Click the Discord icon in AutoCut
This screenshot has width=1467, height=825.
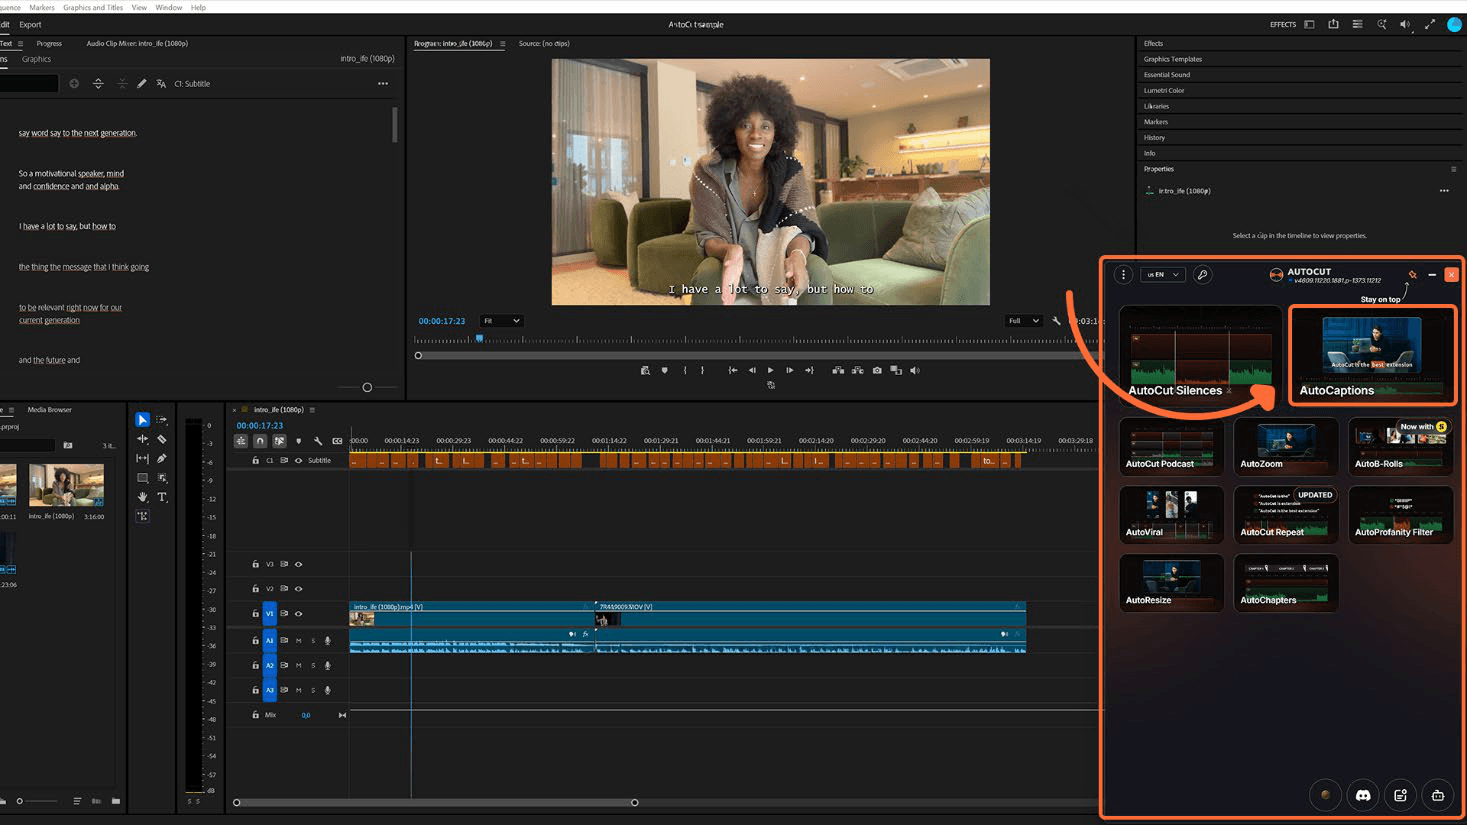(x=1362, y=795)
